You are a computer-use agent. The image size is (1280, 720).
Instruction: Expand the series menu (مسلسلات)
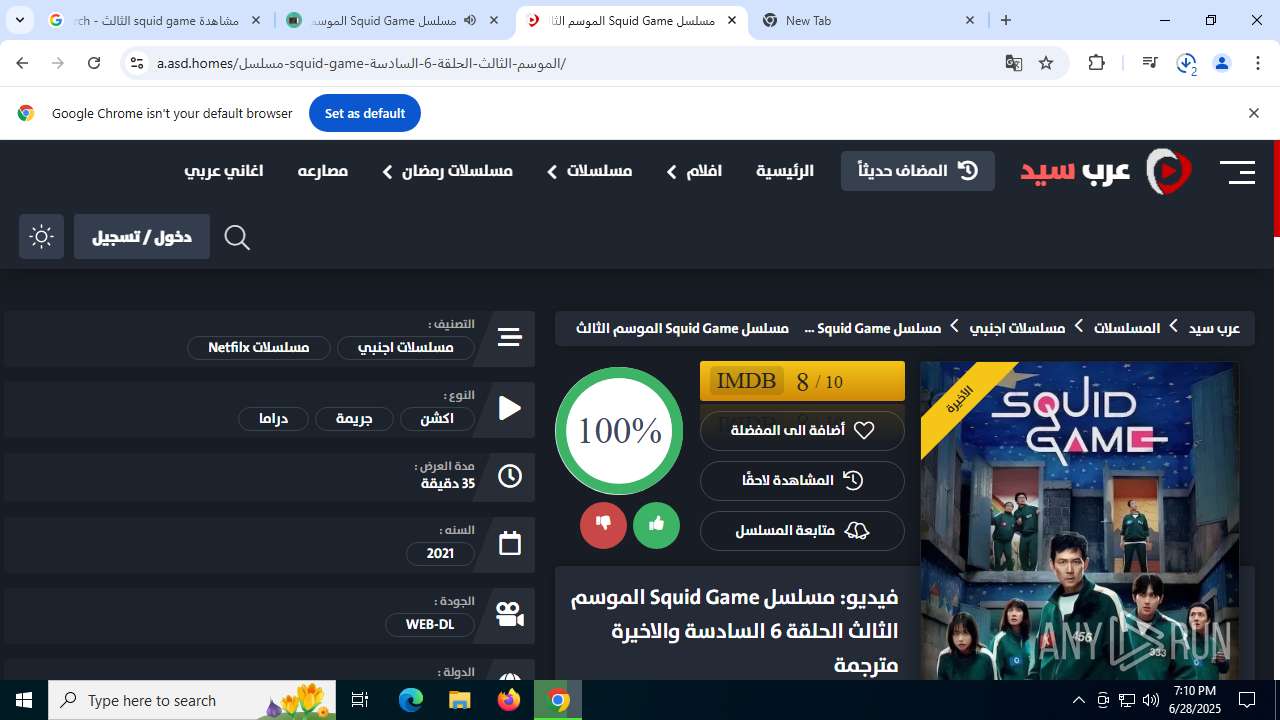pyautogui.click(x=590, y=171)
